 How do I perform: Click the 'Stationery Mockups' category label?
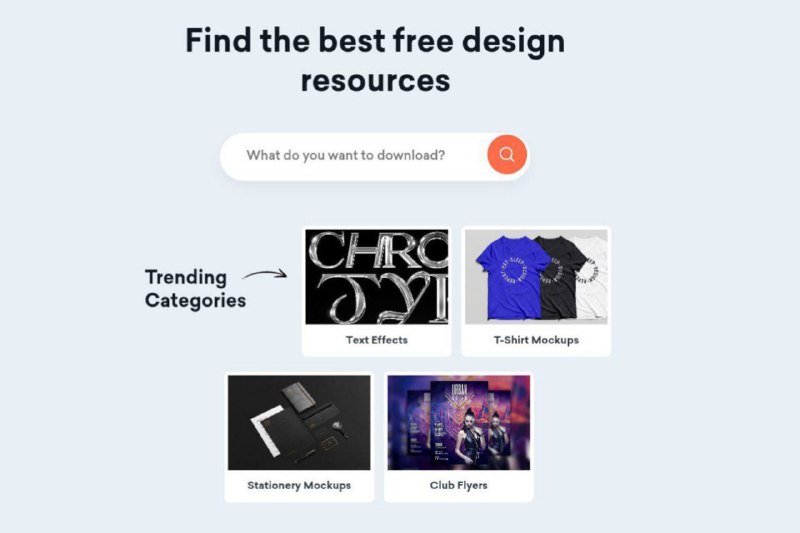299,485
